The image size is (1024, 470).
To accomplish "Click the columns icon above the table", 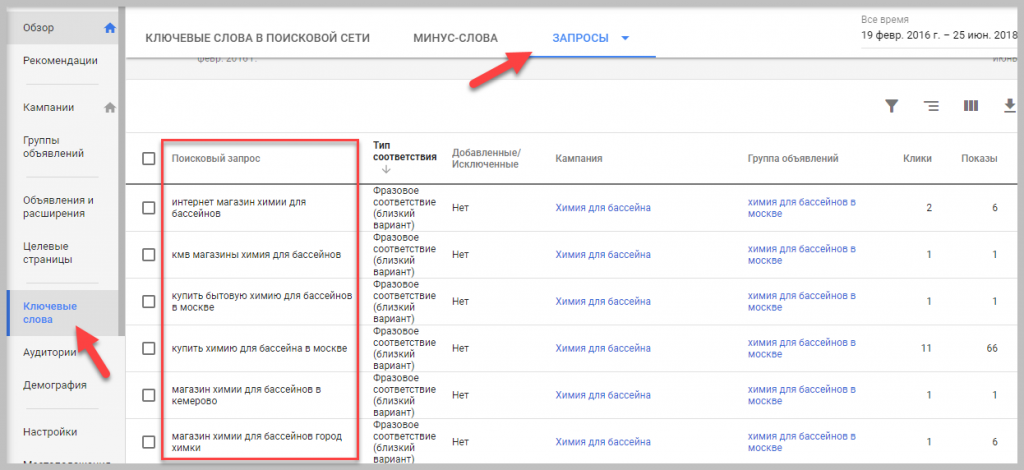I will pos(970,106).
